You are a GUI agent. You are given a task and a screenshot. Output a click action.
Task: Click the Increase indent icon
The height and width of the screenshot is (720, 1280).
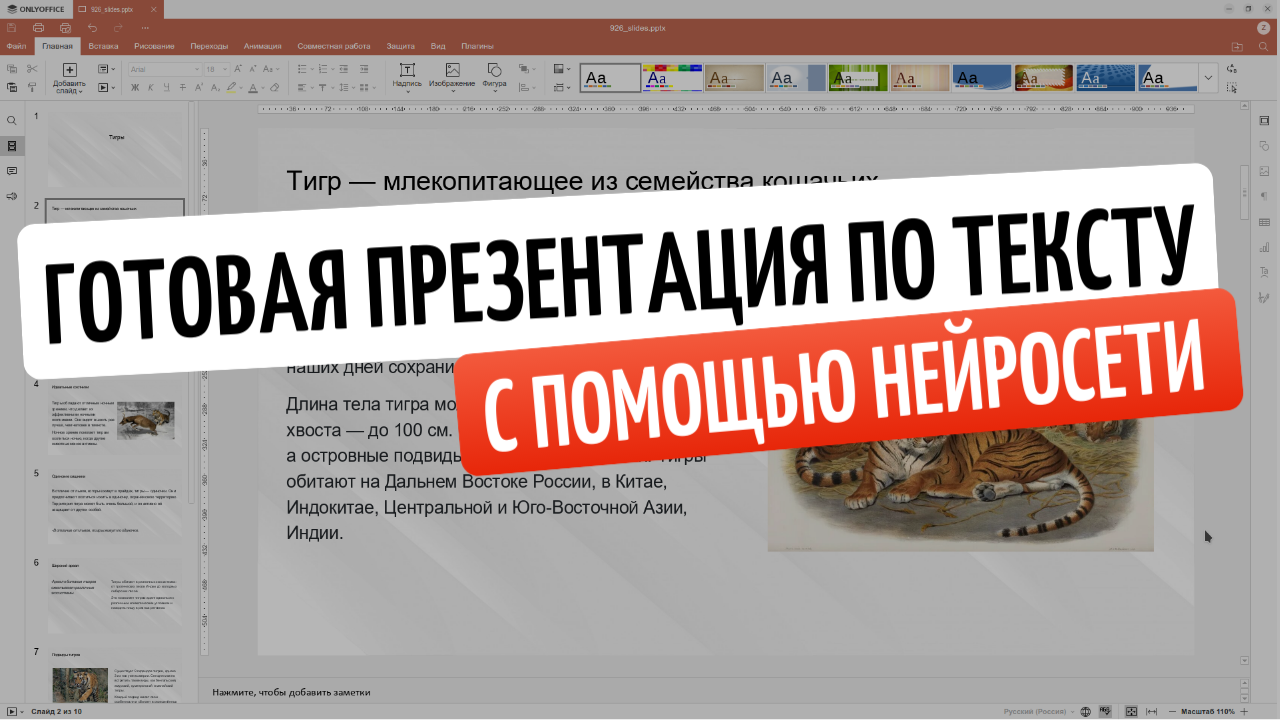click(364, 69)
